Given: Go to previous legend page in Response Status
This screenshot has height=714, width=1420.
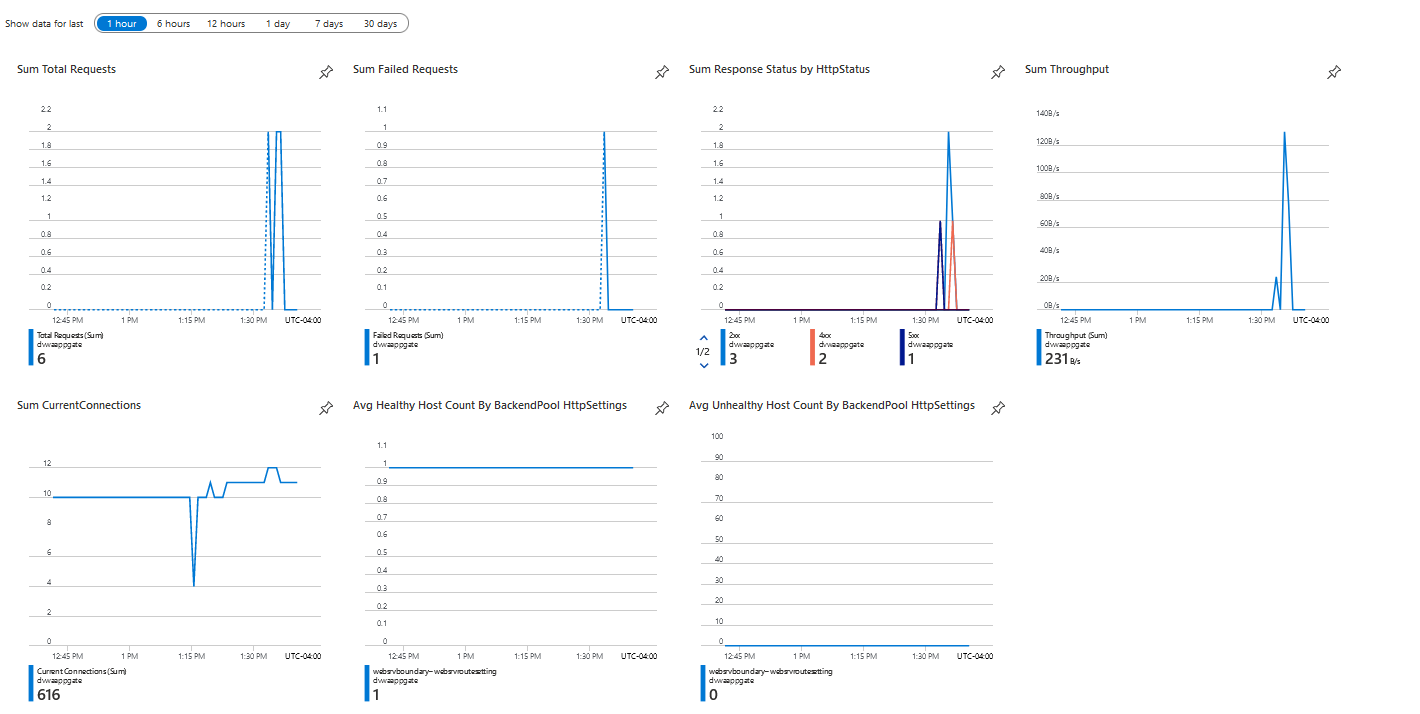Looking at the screenshot, I should (703, 338).
